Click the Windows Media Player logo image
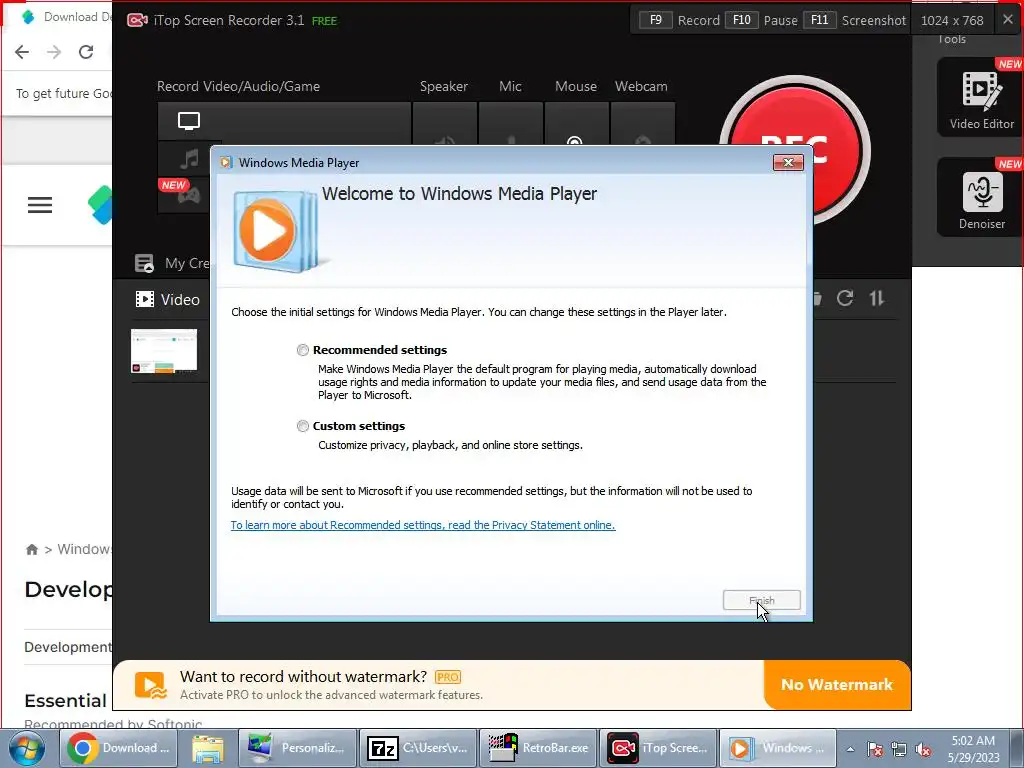The width and height of the screenshot is (1024, 768). point(277,231)
